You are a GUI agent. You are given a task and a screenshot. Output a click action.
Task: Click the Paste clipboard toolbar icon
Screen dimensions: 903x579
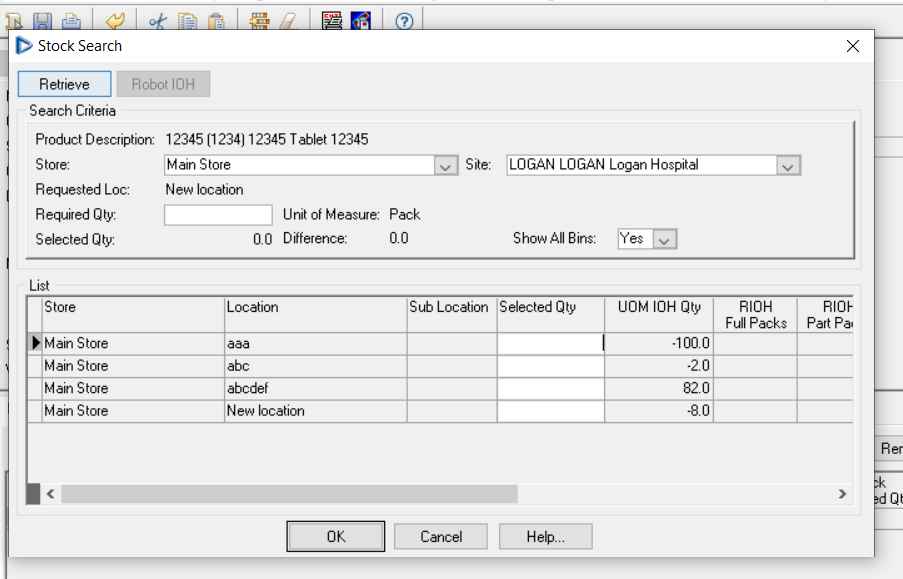click(x=215, y=20)
